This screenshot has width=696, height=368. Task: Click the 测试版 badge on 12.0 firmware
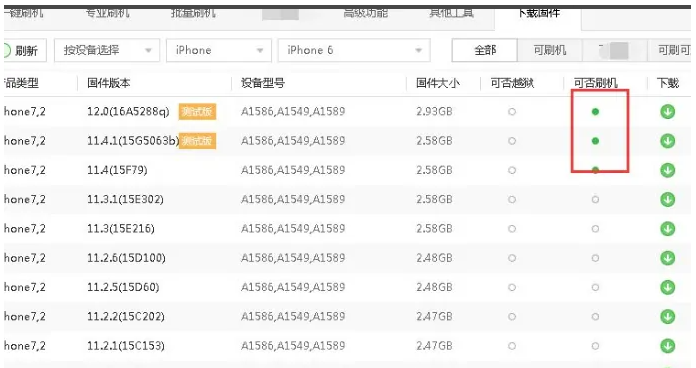pyautogui.click(x=197, y=111)
